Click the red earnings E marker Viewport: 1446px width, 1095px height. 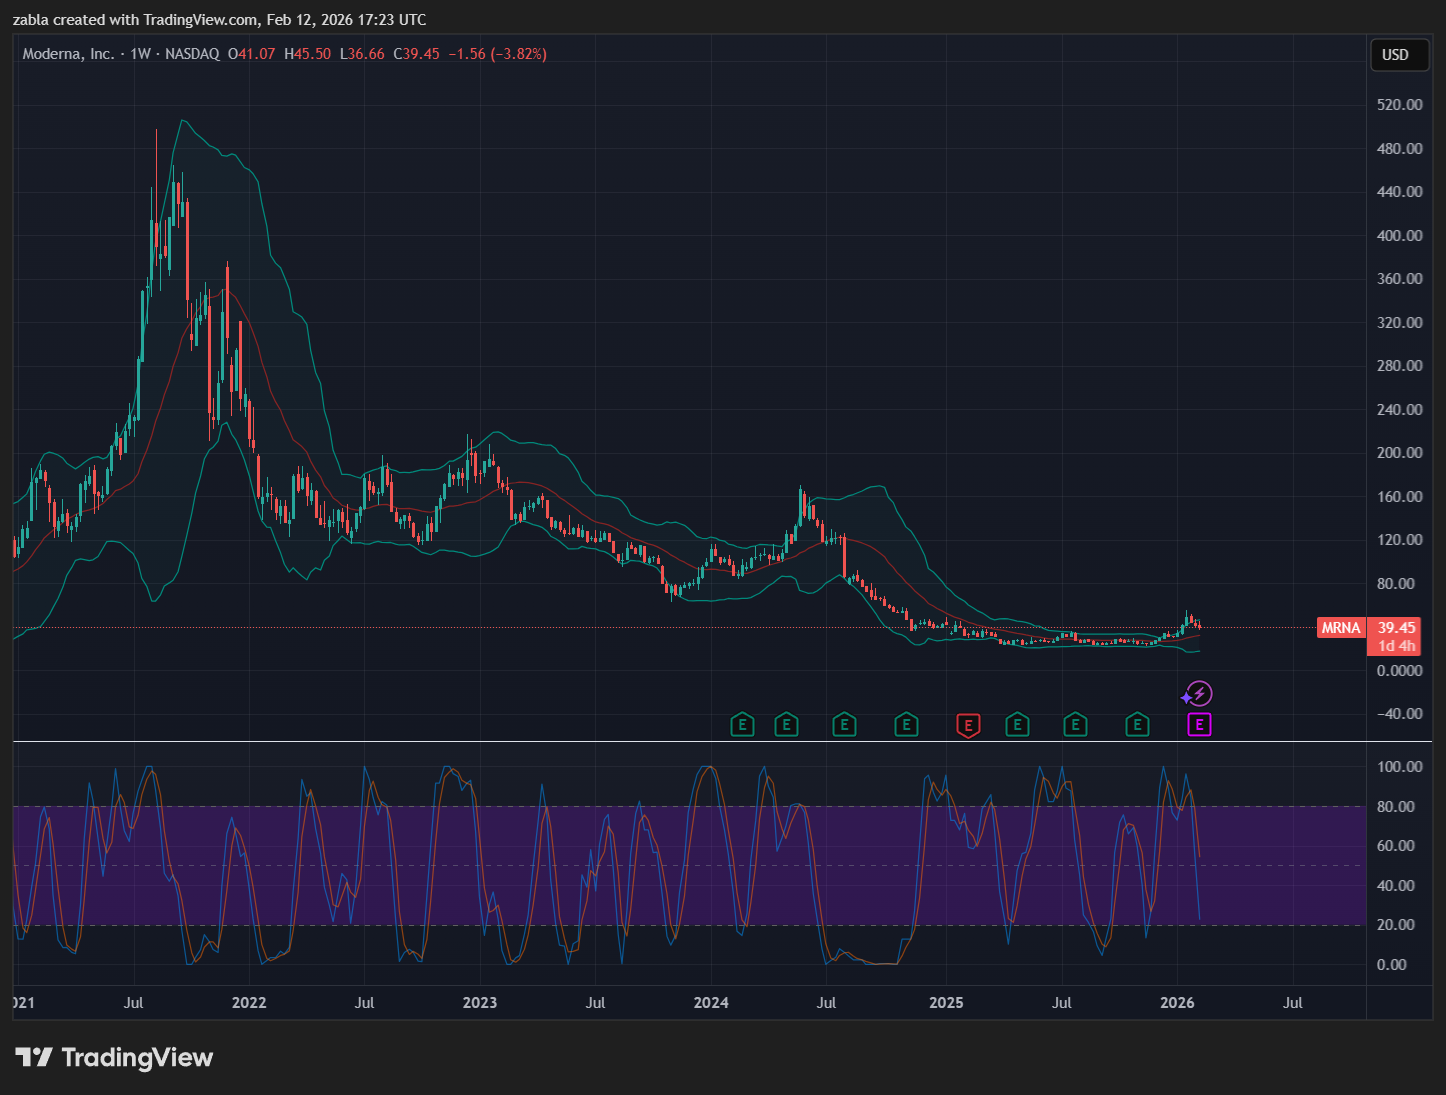[967, 725]
